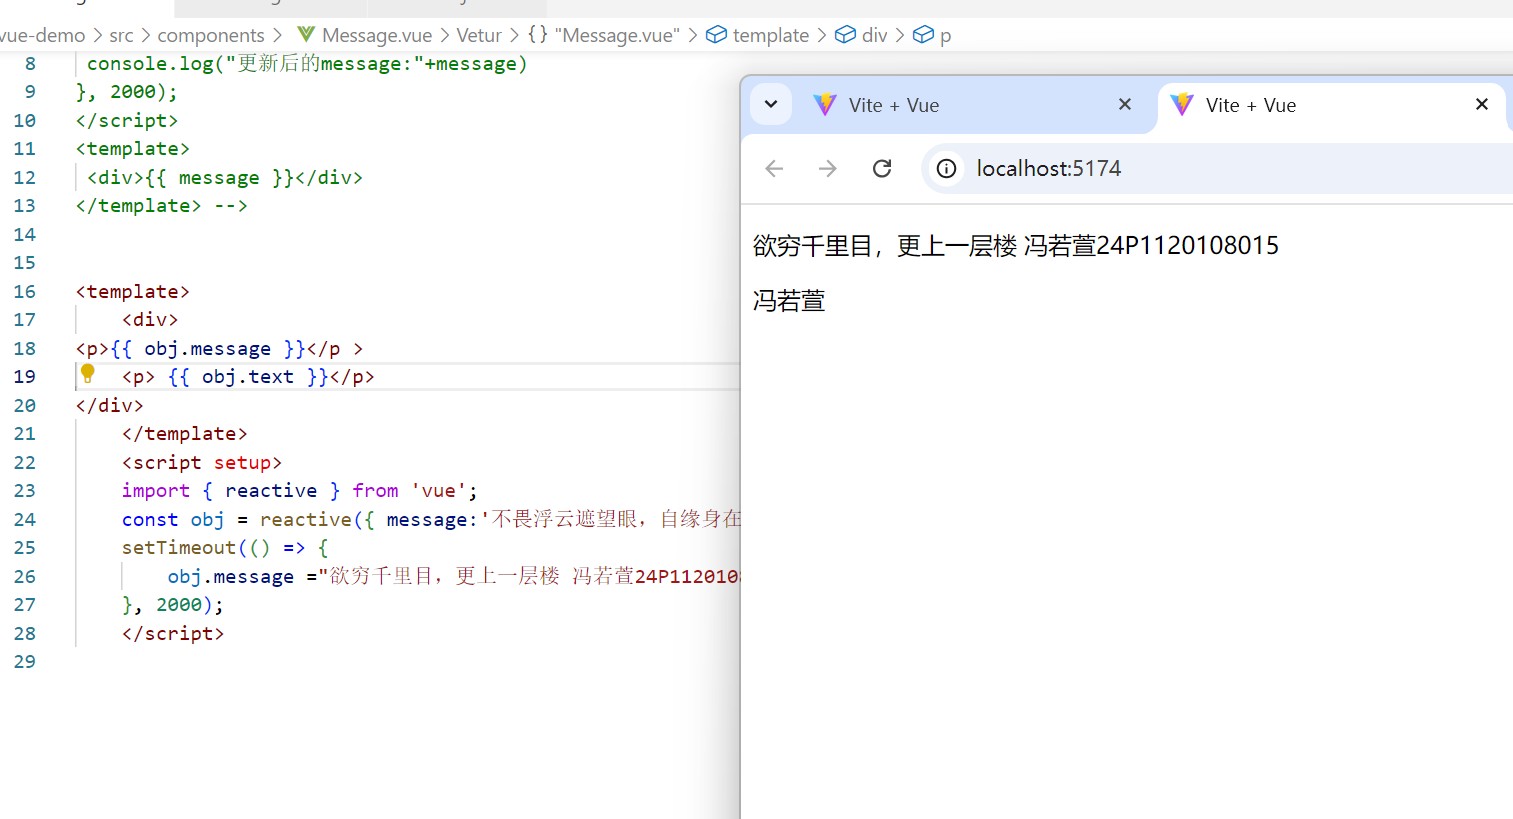Screen dimensions: 1513x819
Task: Switch to the first Vite + Vue tab
Action: [975, 105]
